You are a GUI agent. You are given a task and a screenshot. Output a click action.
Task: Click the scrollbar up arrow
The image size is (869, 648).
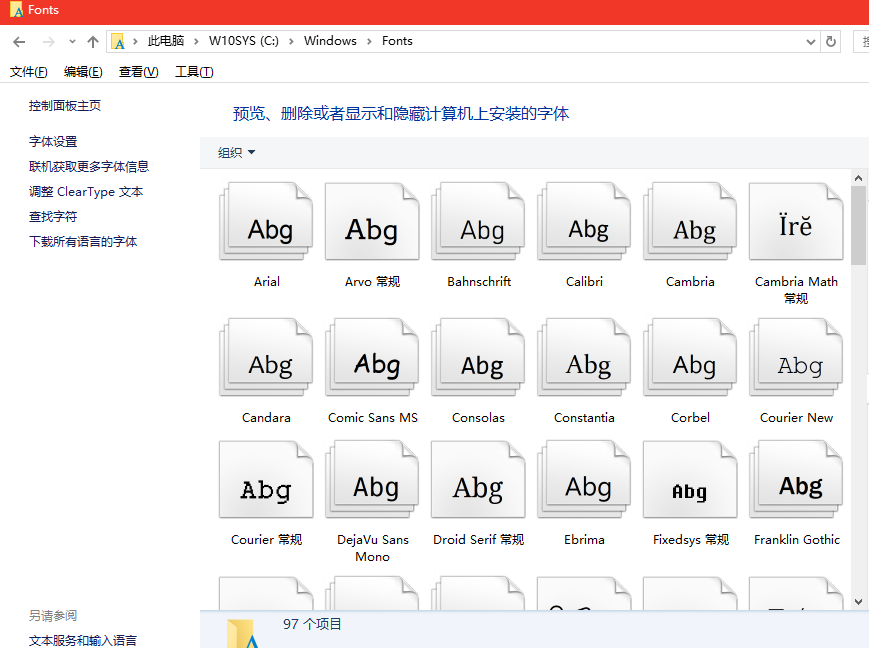(858, 178)
